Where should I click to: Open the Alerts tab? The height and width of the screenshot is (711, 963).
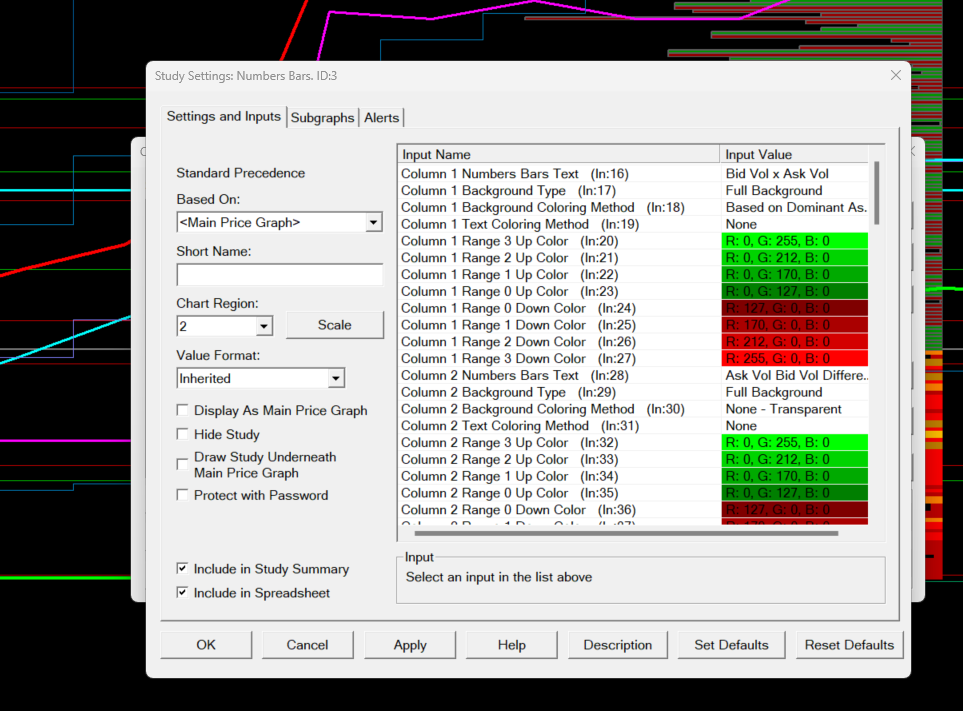point(381,118)
